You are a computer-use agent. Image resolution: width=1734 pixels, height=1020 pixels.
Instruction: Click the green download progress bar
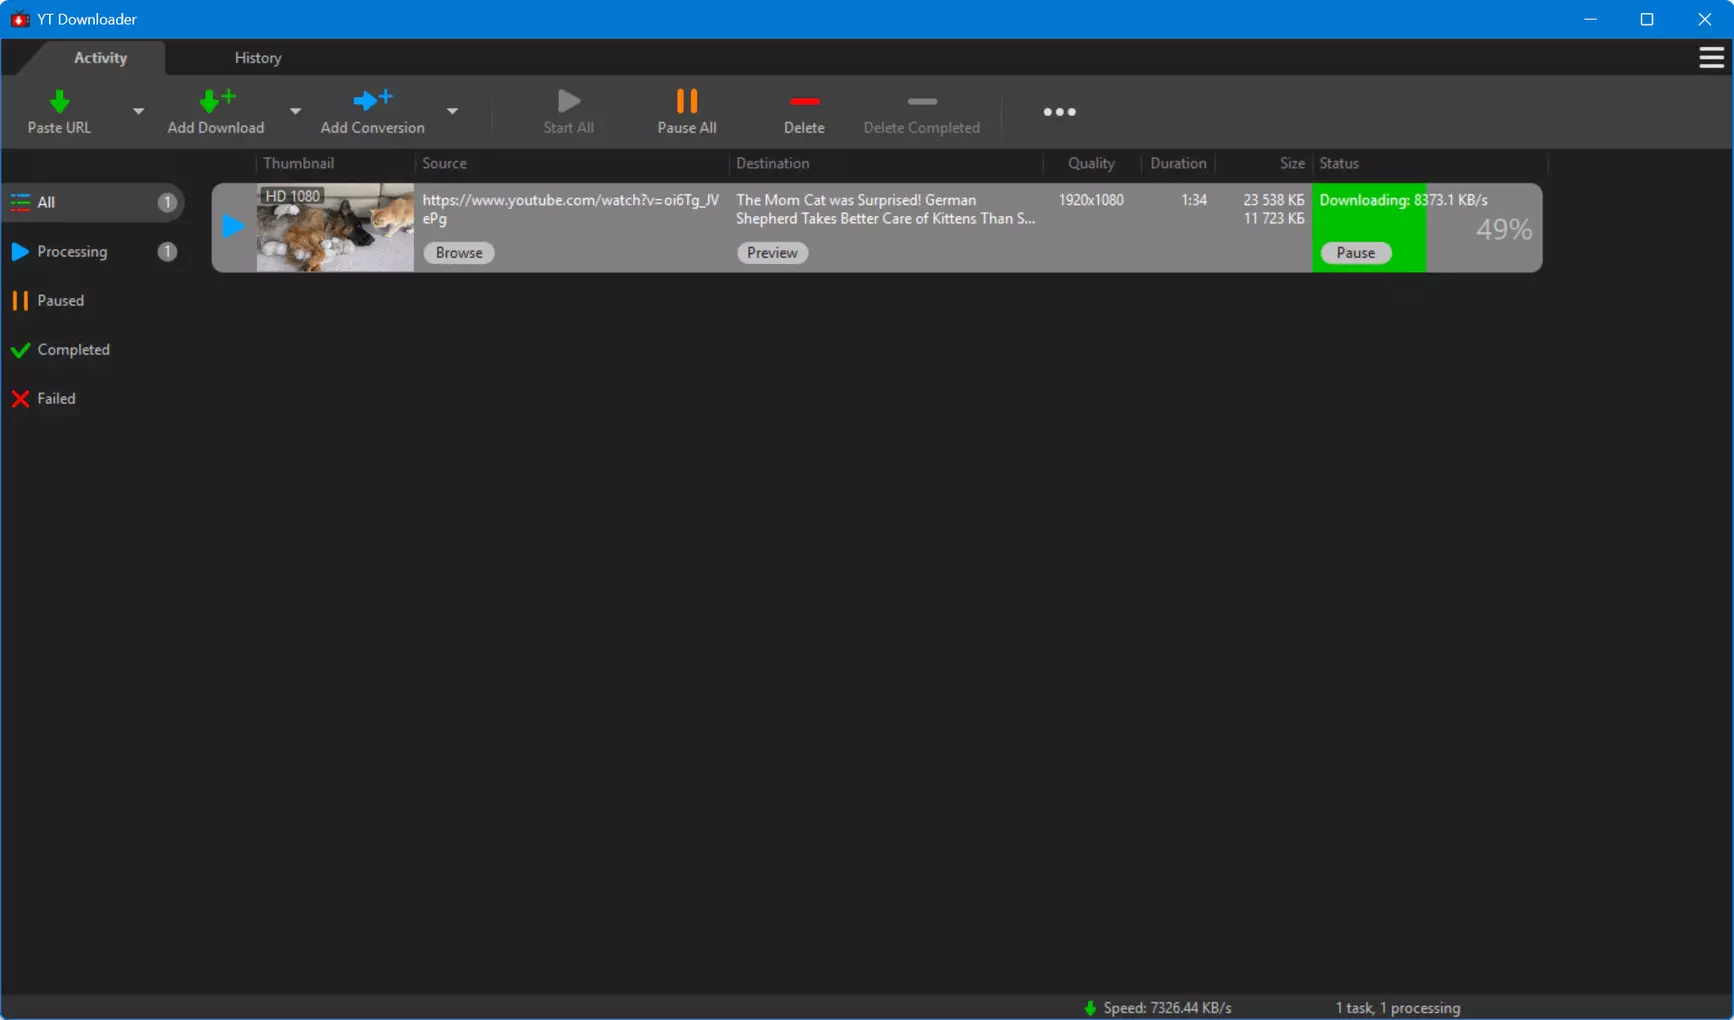click(1369, 227)
